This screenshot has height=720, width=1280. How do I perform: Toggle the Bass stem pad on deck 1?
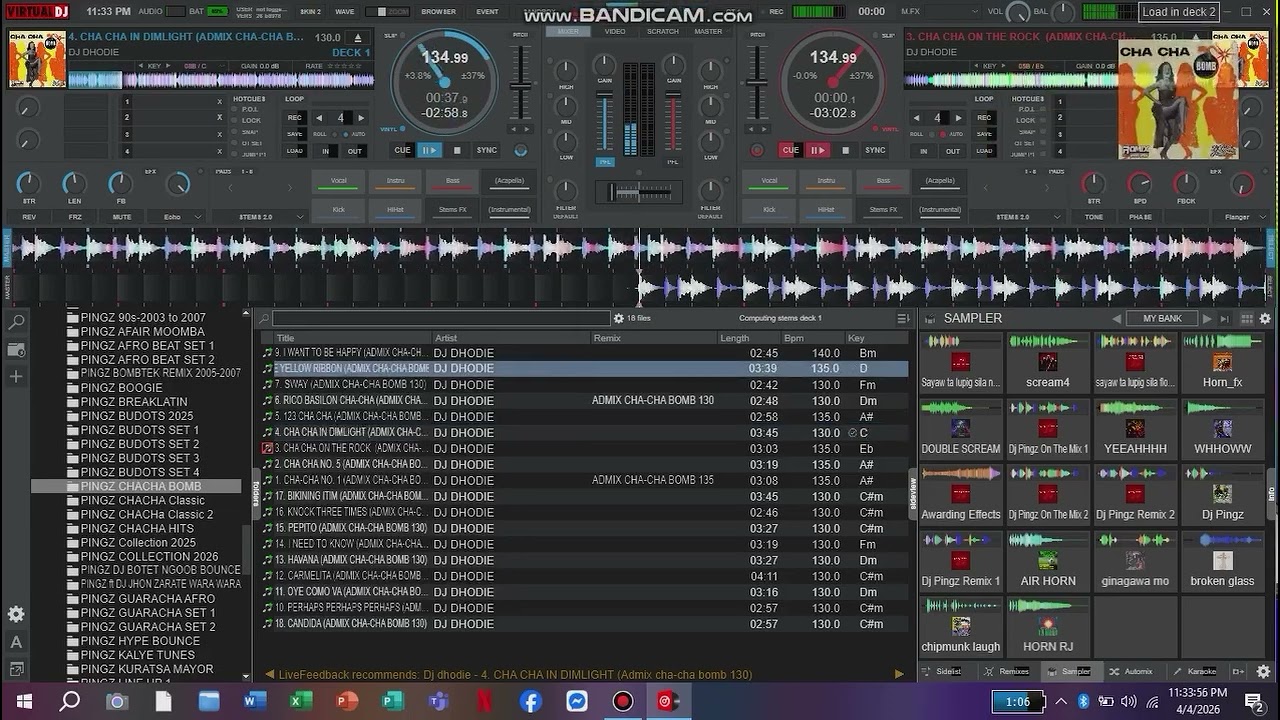(452, 181)
